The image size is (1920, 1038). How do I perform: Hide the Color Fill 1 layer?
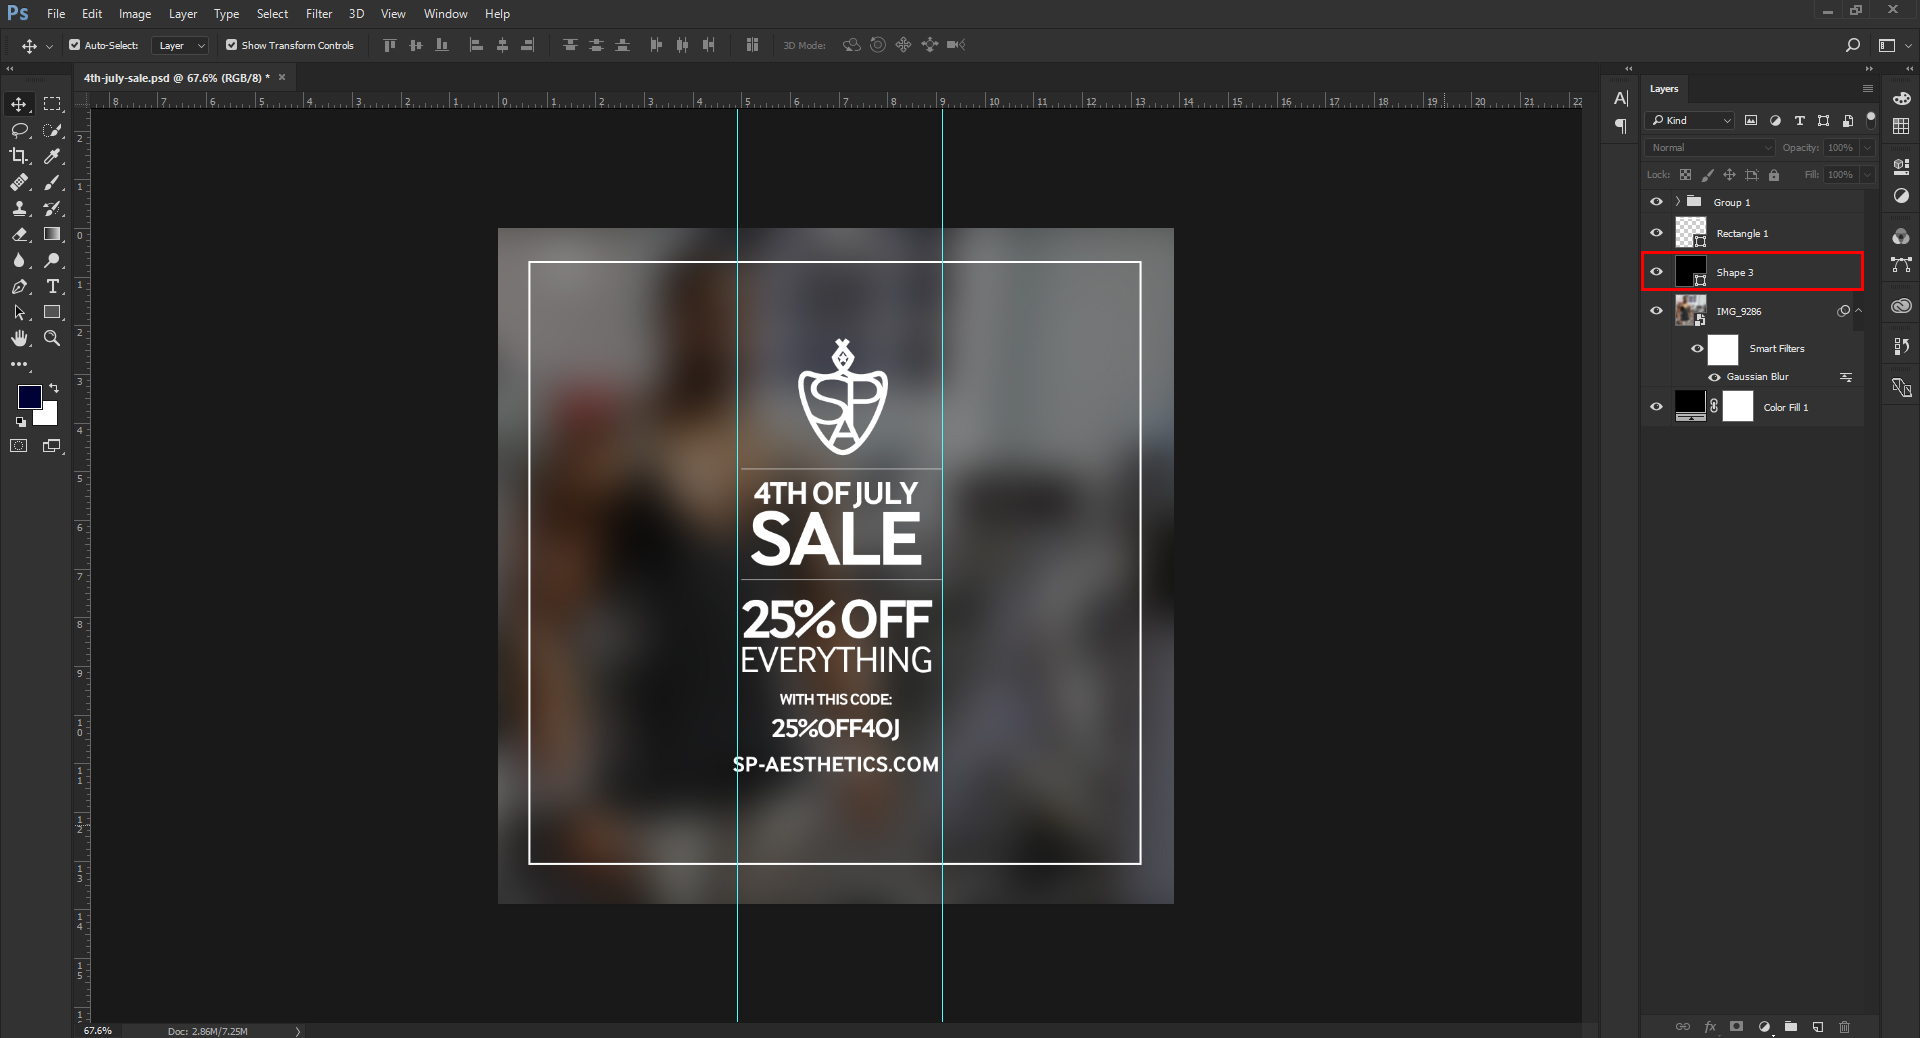click(x=1656, y=407)
